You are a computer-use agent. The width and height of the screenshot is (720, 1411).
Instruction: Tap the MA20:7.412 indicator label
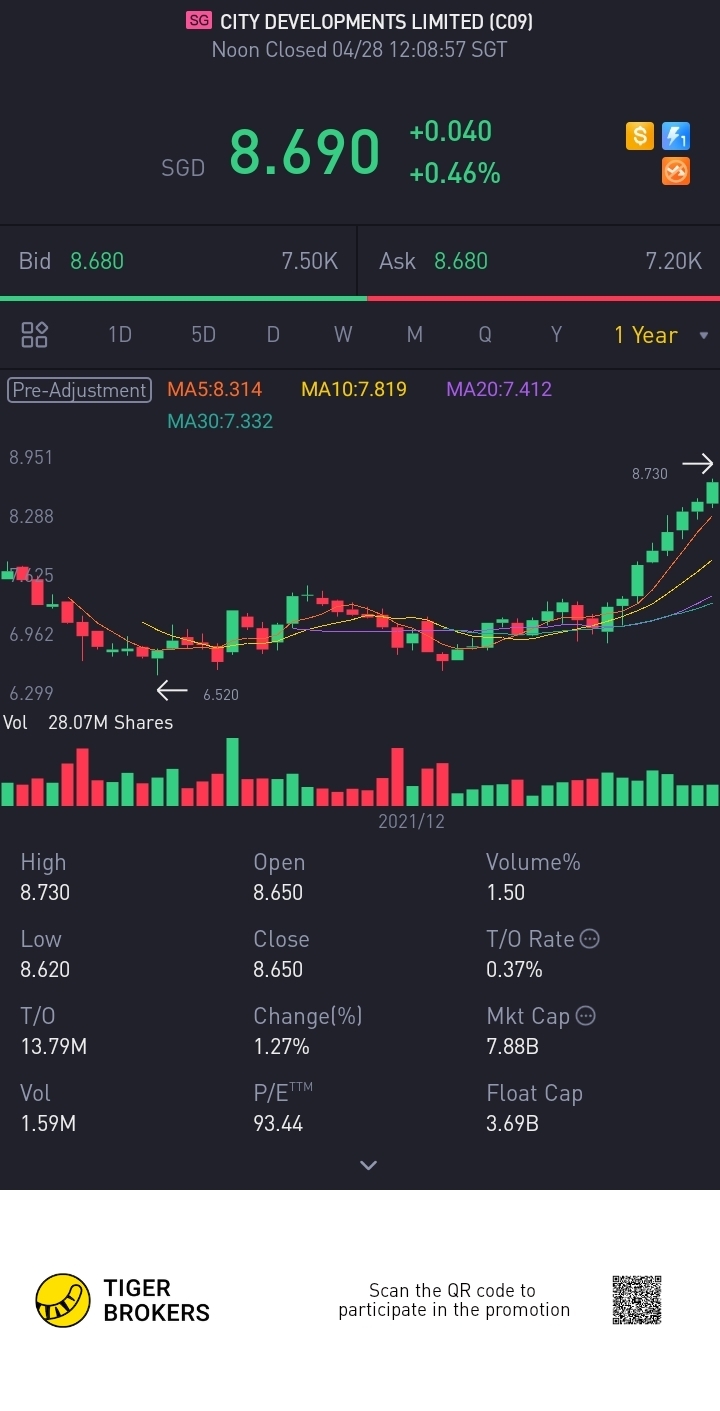pyautogui.click(x=499, y=389)
